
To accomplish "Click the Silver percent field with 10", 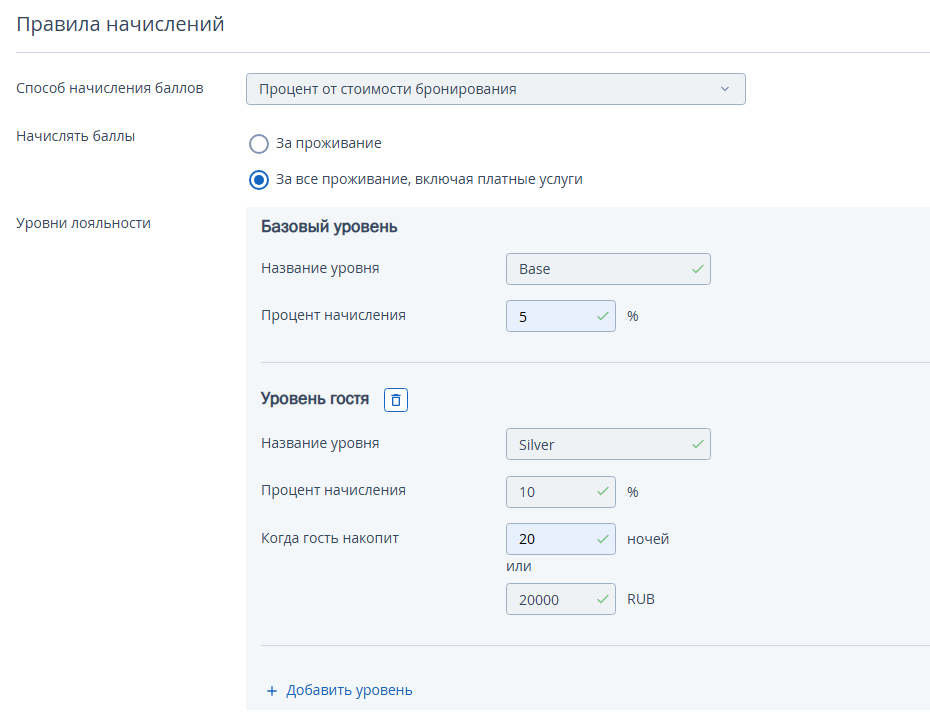I will (560, 492).
